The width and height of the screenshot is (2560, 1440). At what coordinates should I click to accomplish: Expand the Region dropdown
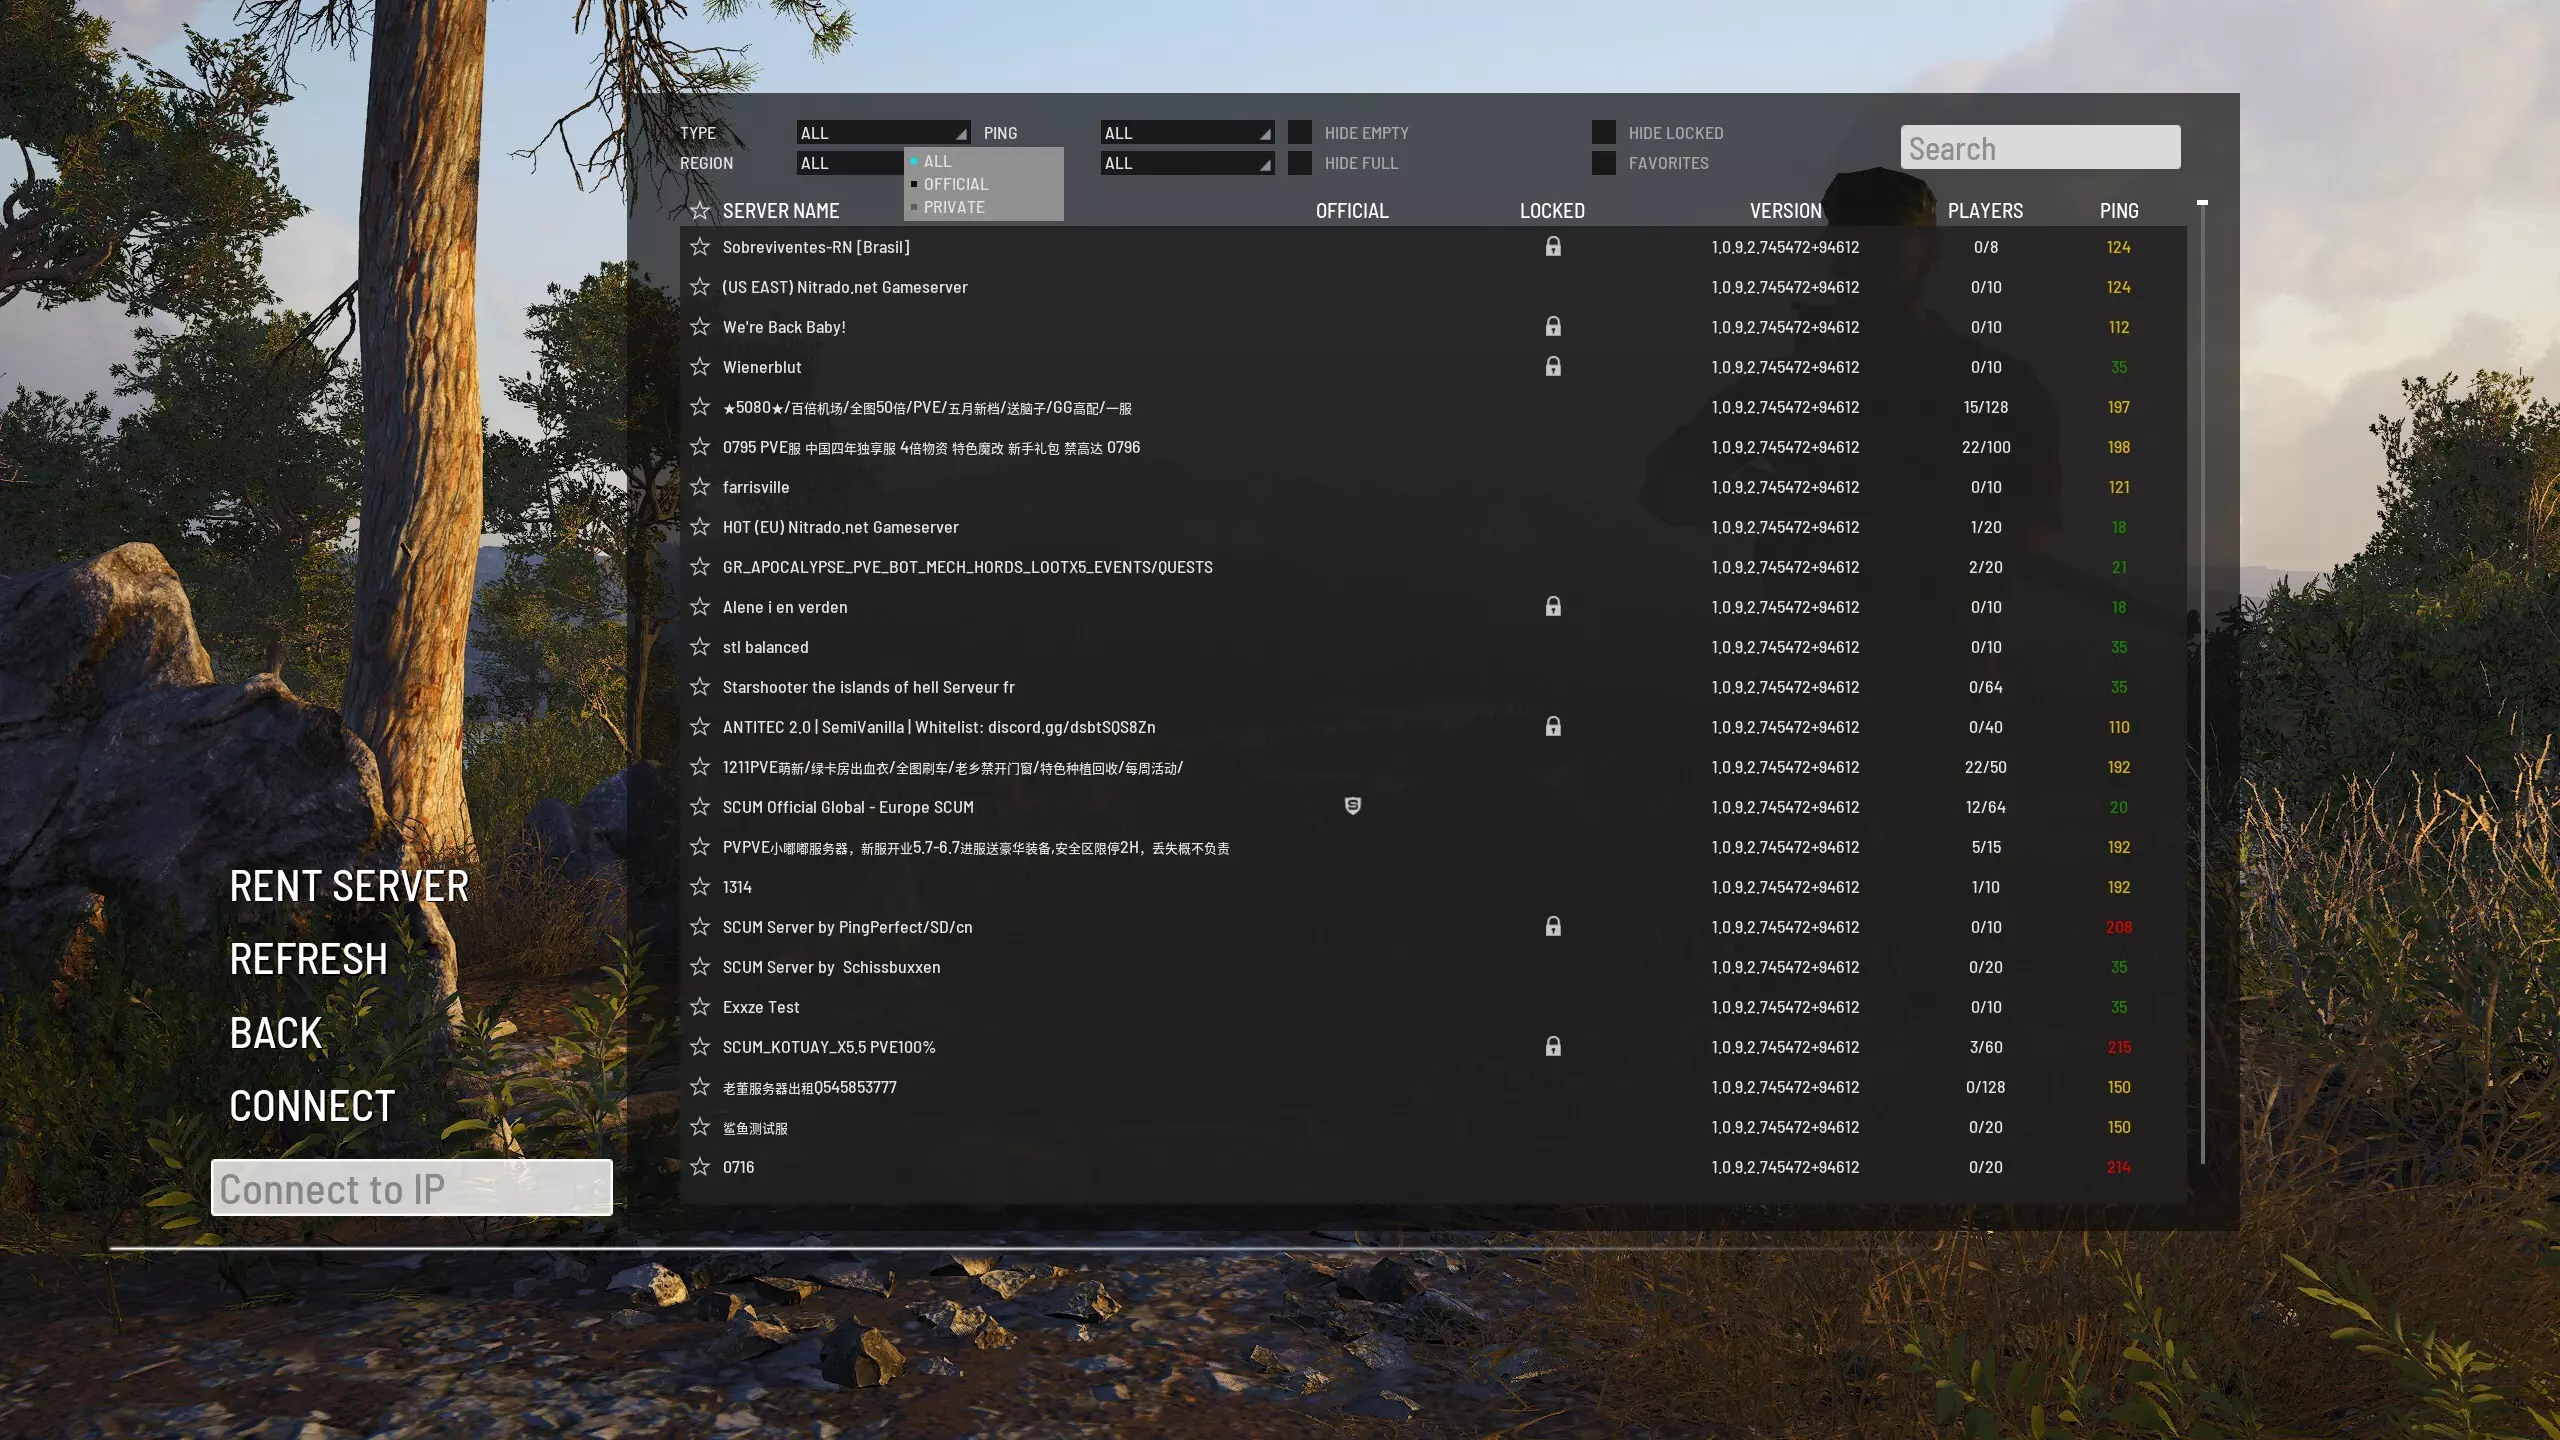coord(850,163)
